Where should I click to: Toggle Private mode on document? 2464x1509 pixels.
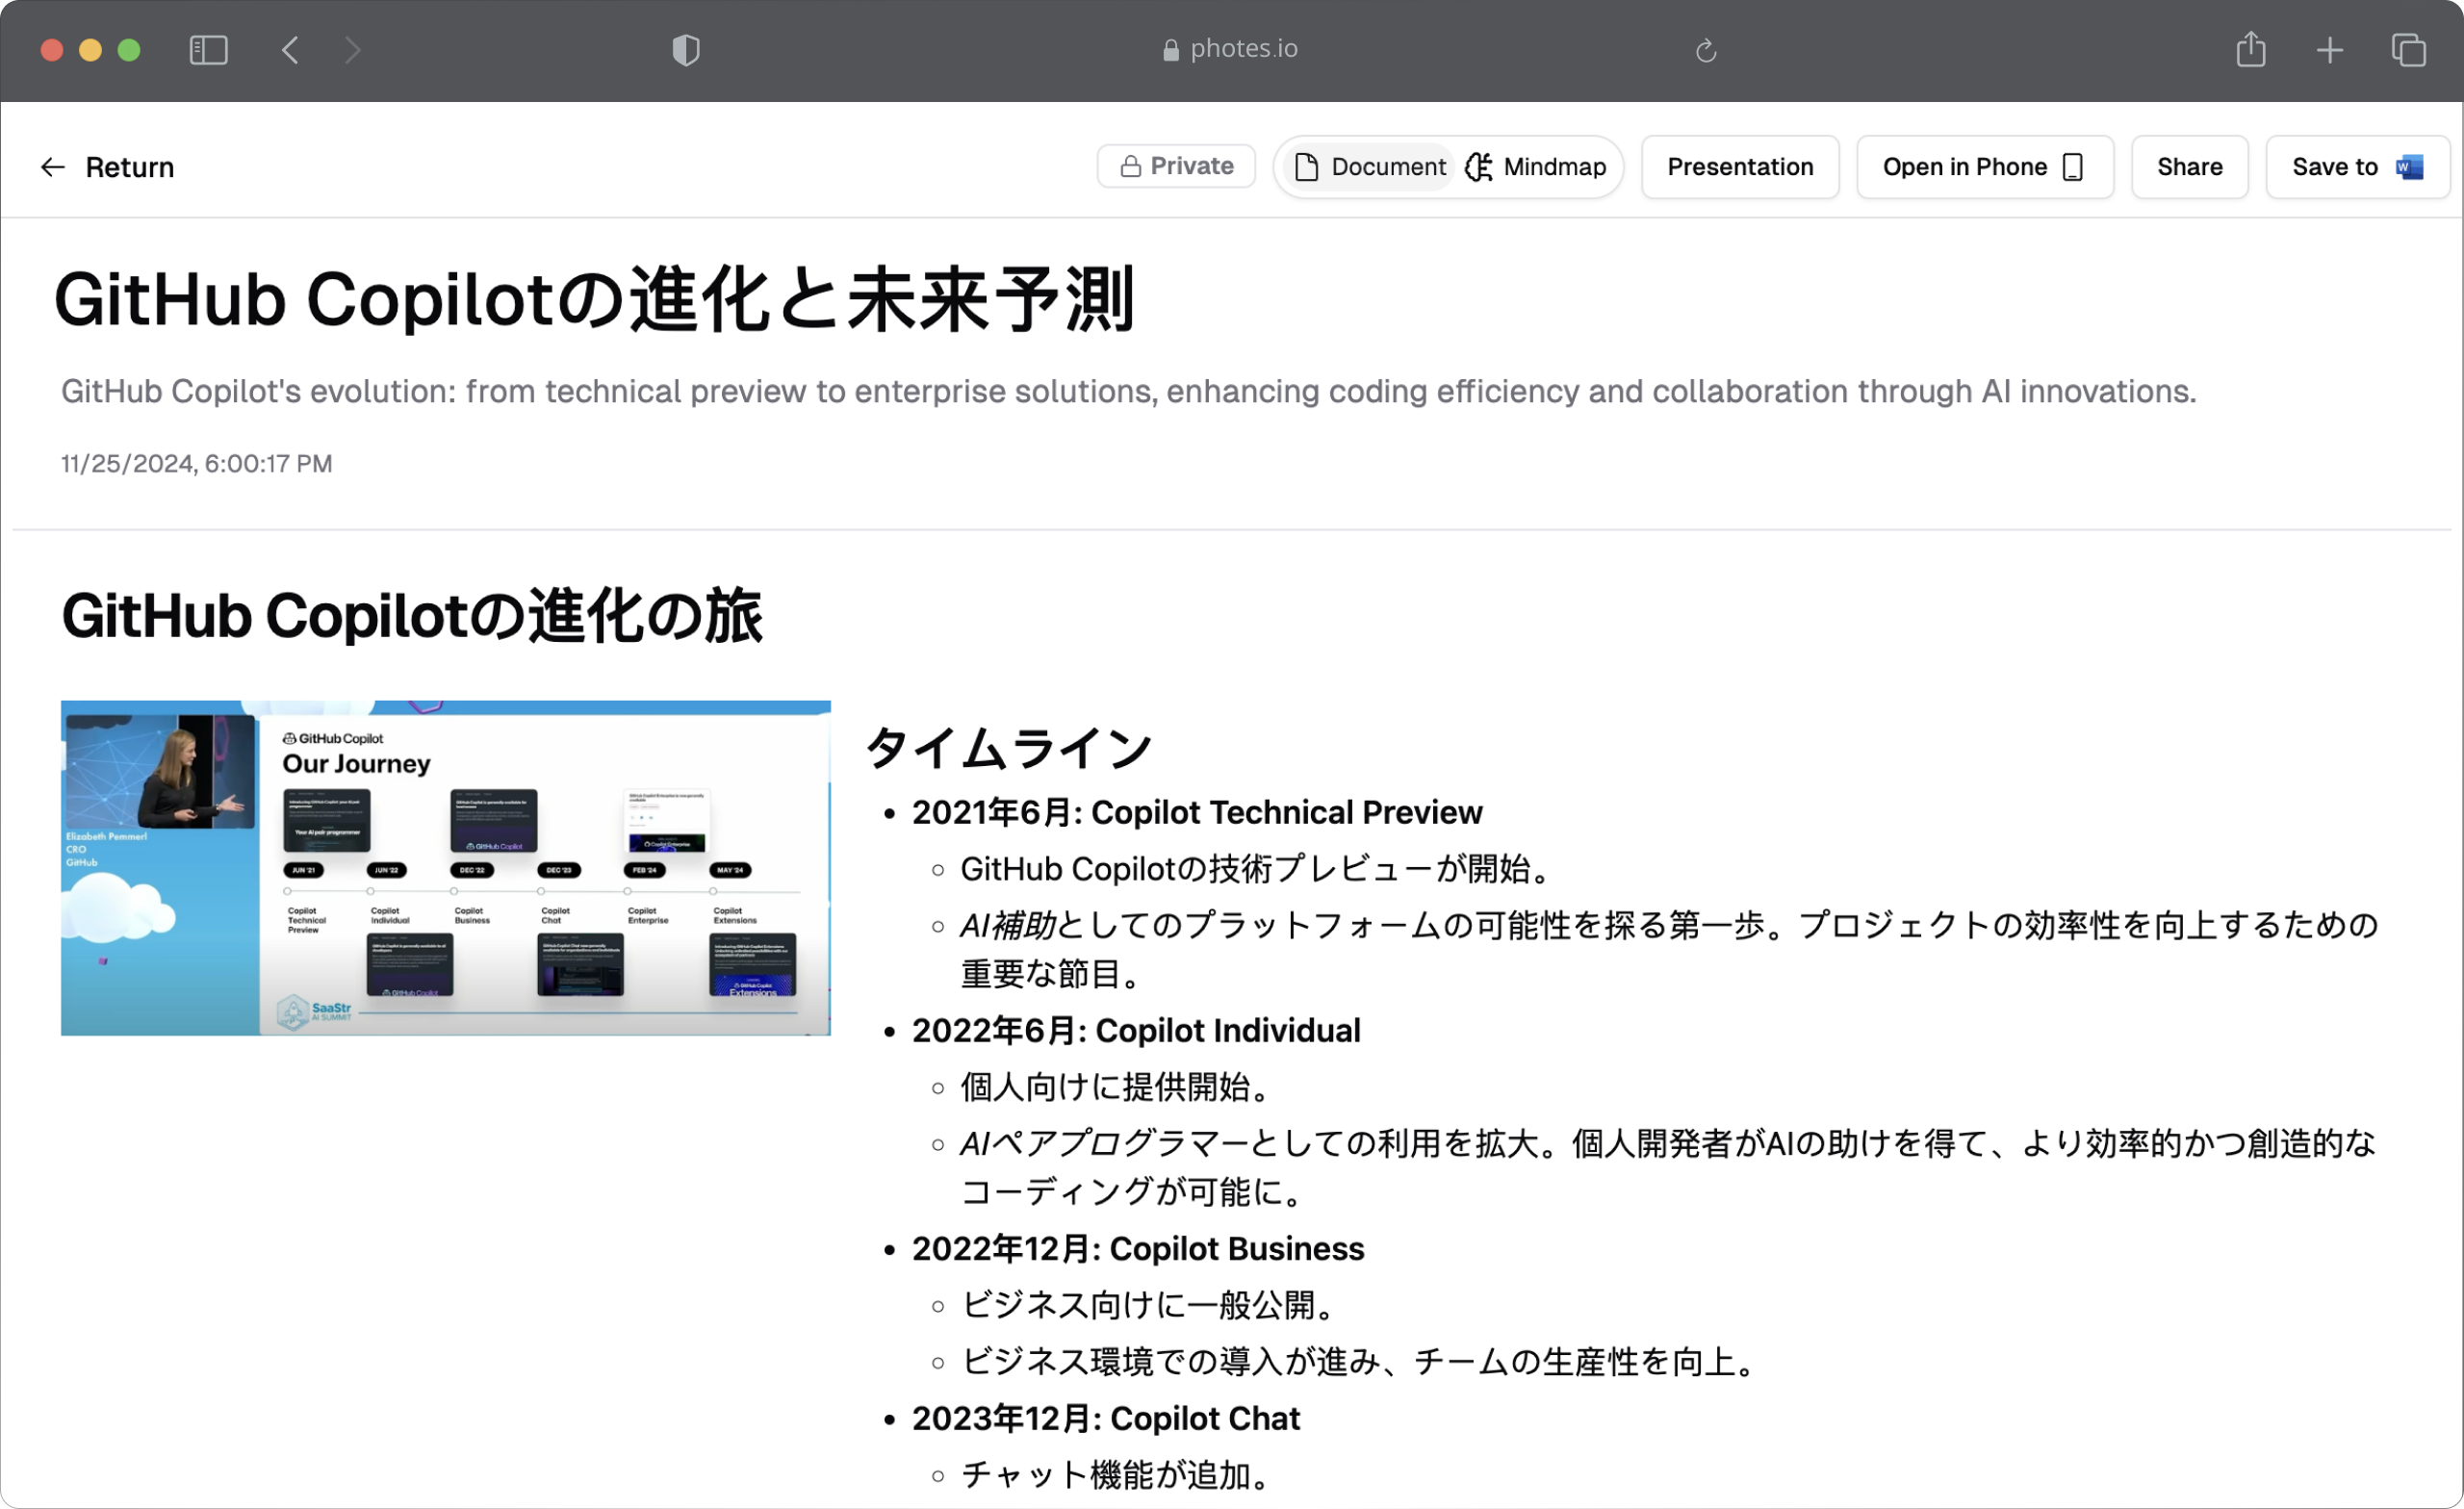[x=1177, y=167]
